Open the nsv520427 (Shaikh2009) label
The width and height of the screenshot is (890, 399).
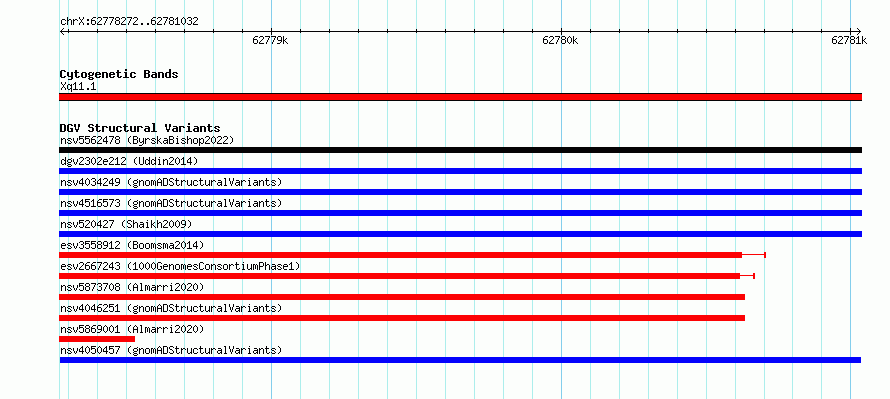126,224
